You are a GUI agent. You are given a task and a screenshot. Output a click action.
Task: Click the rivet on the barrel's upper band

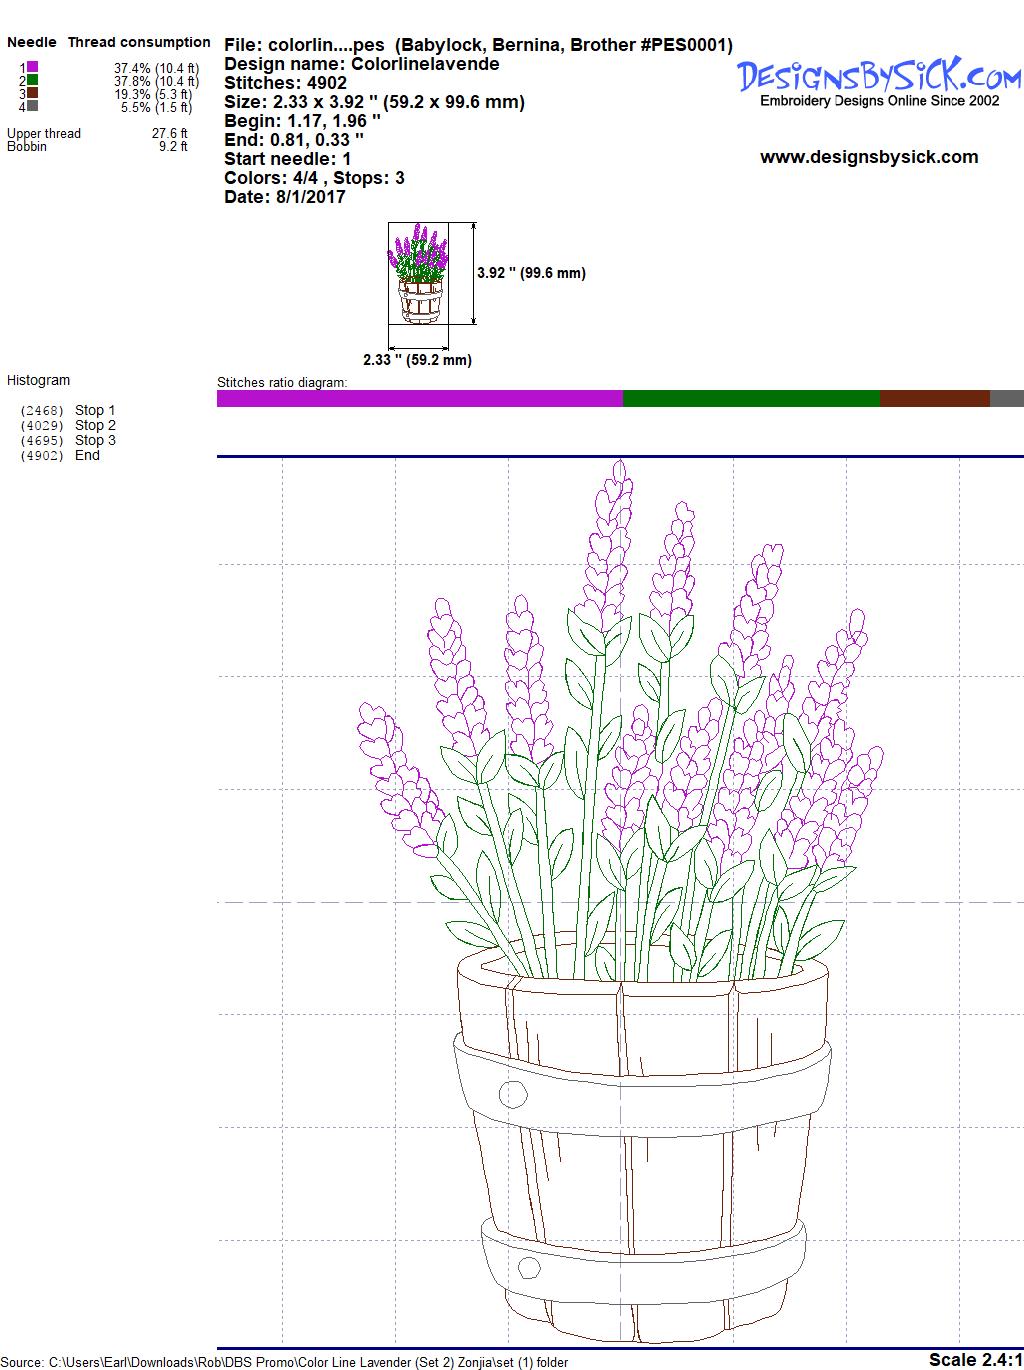pyautogui.click(x=512, y=1094)
